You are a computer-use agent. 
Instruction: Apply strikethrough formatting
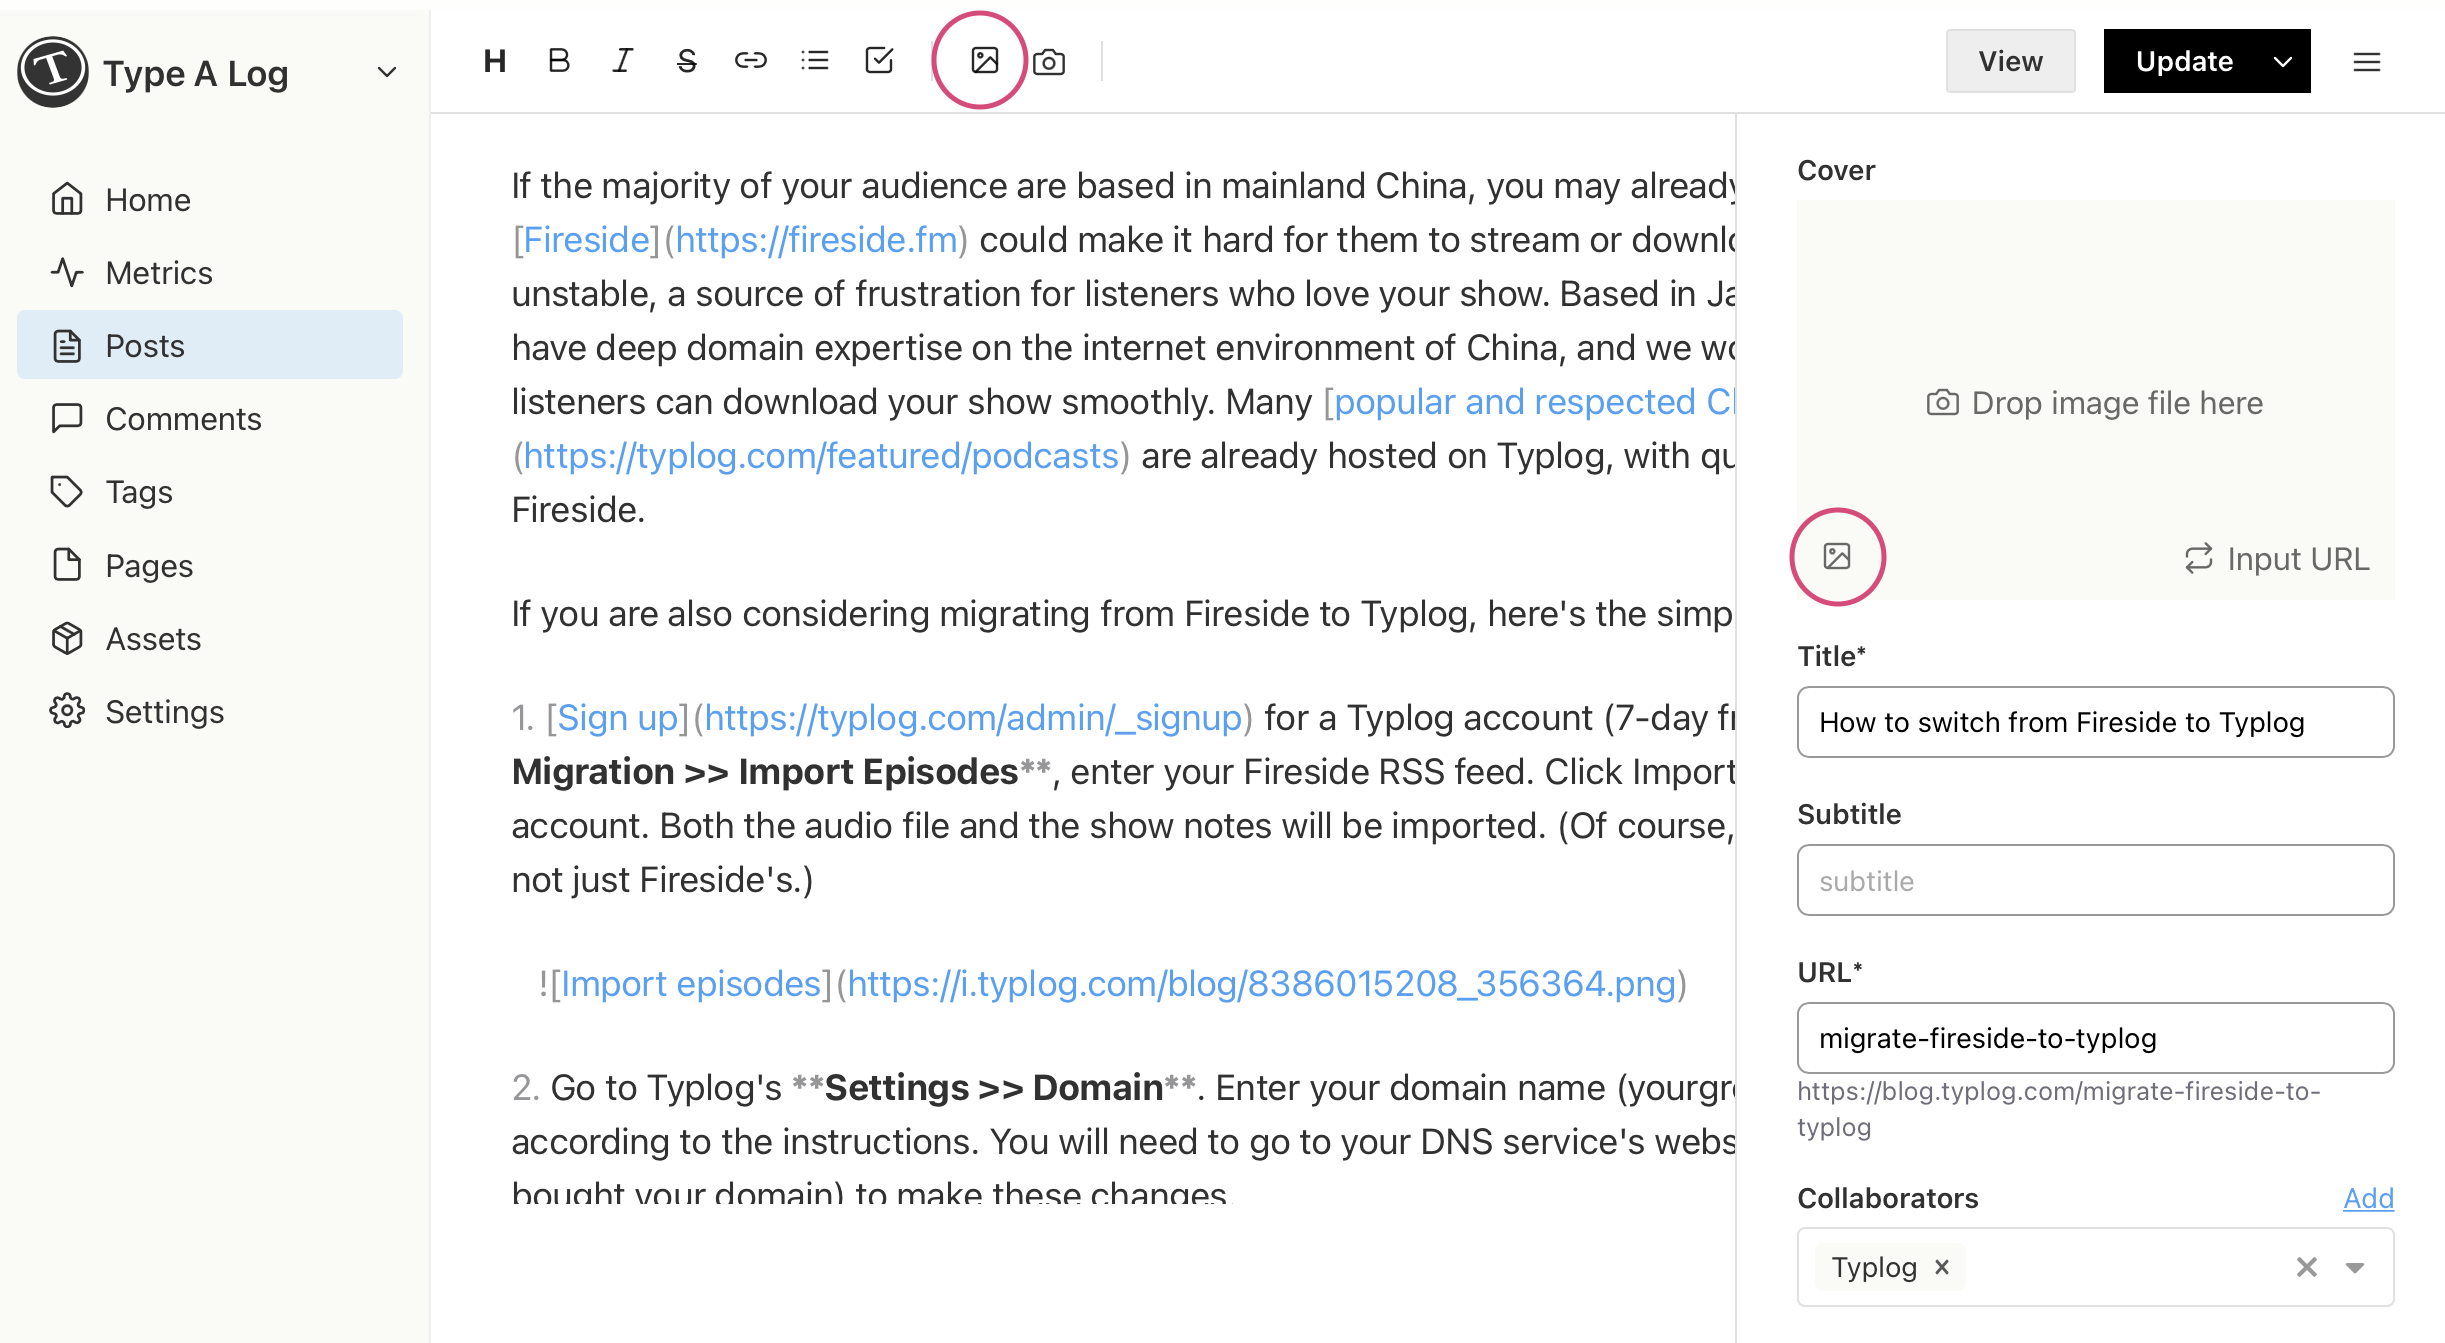click(686, 61)
